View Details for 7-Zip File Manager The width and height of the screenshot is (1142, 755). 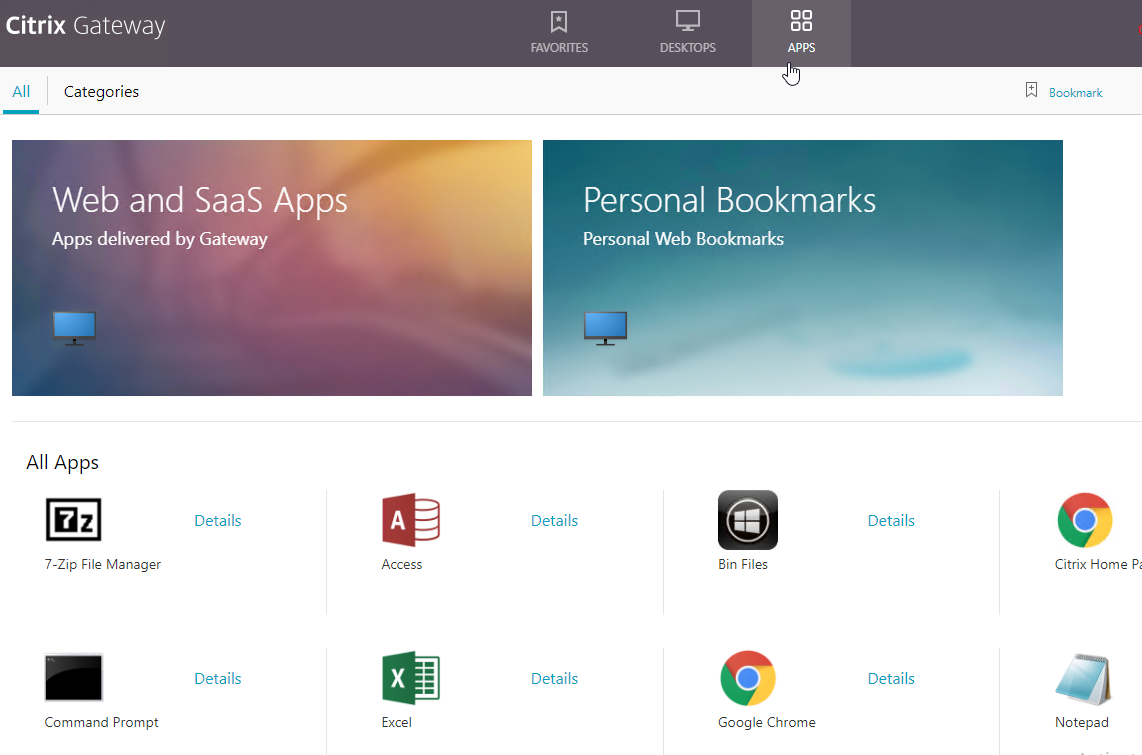[x=218, y=521]
